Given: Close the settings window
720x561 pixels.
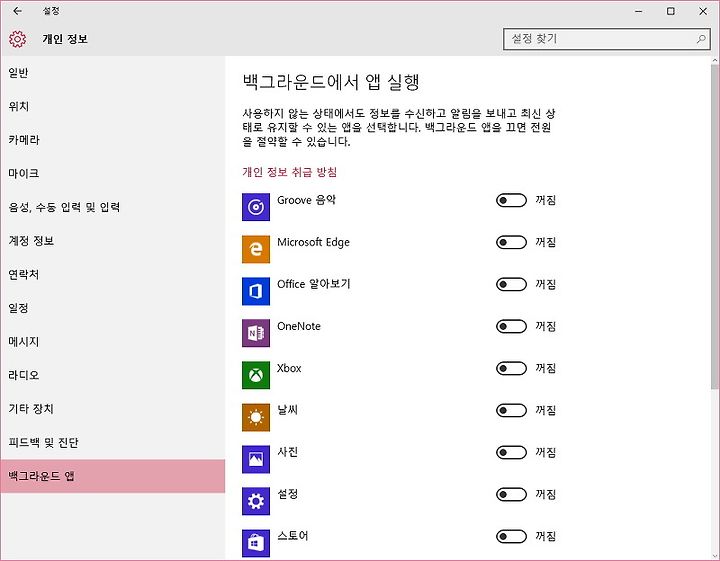Looking at the screenshot, I should (703, 11).
